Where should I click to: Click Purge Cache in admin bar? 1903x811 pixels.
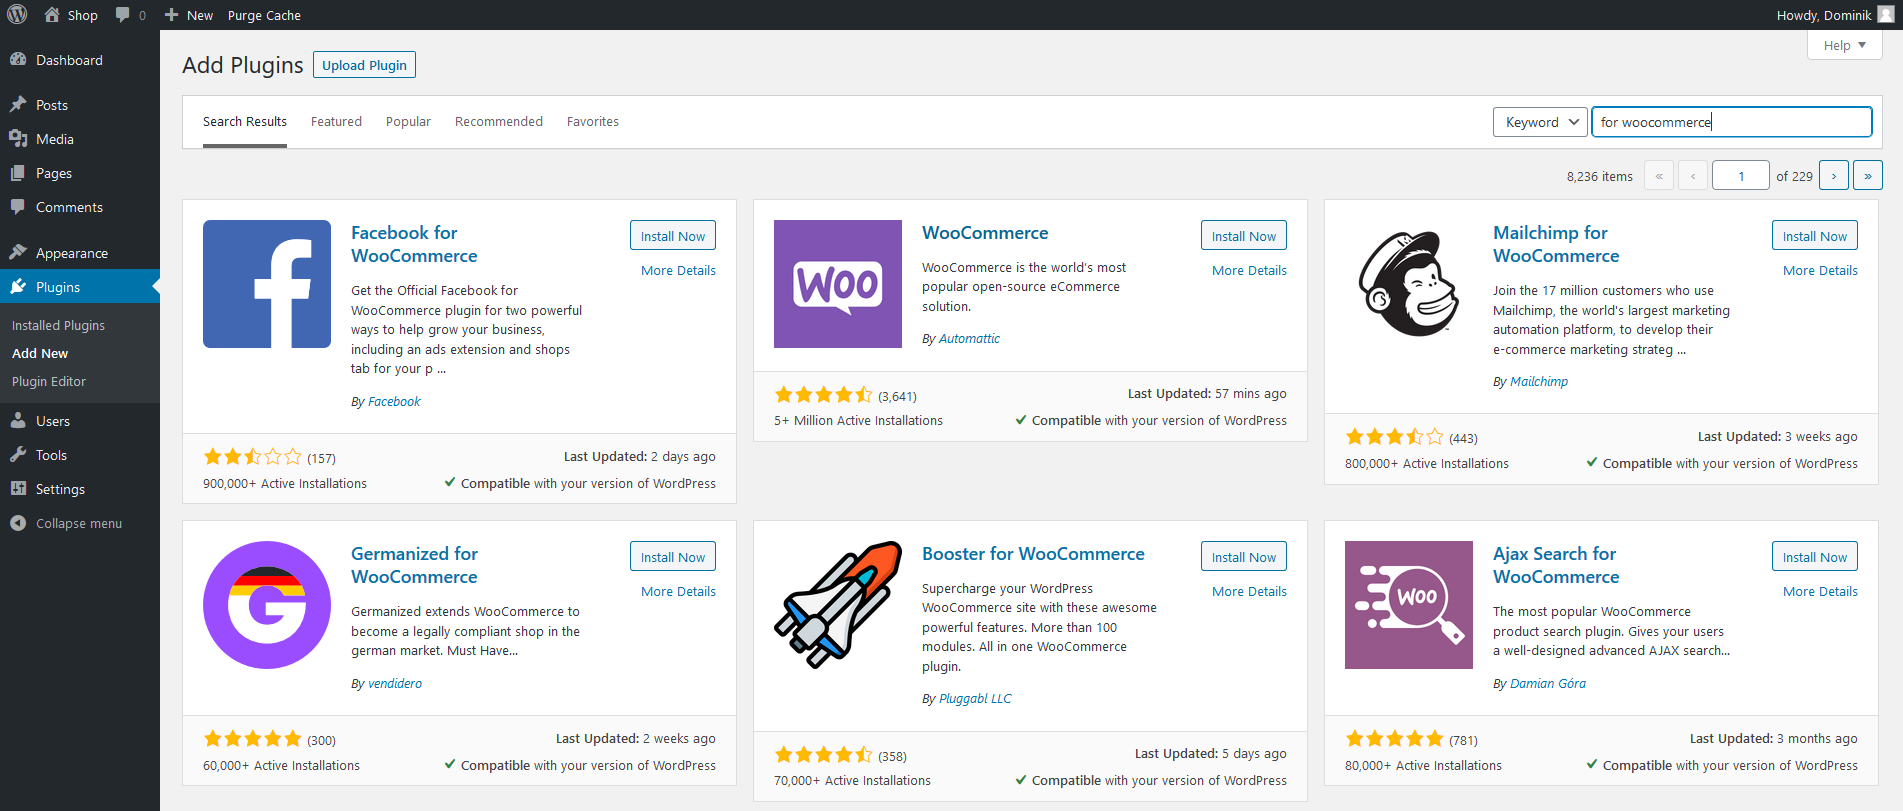[x=264, y=15]
